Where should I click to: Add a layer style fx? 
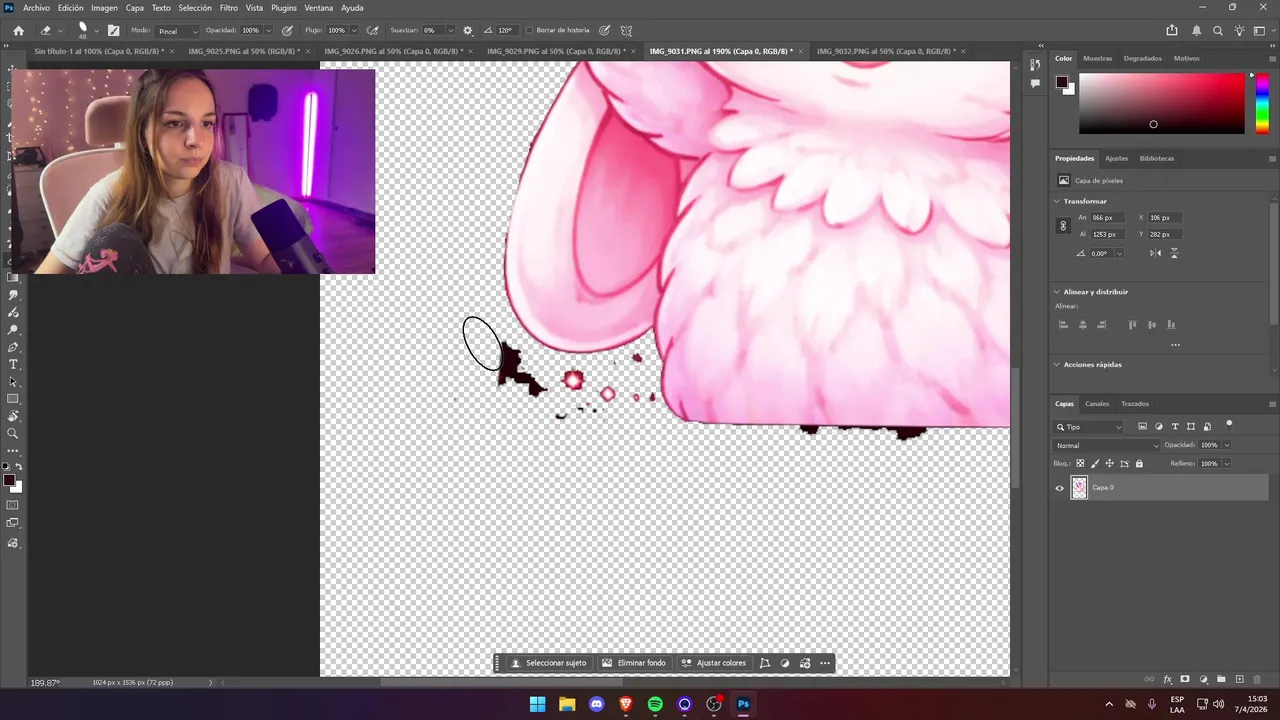tap(1167, 679)
